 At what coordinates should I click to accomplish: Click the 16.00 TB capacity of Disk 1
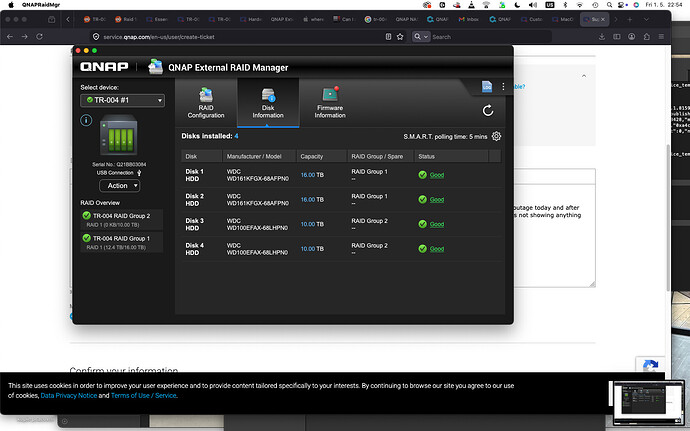[x=312, y=175]
